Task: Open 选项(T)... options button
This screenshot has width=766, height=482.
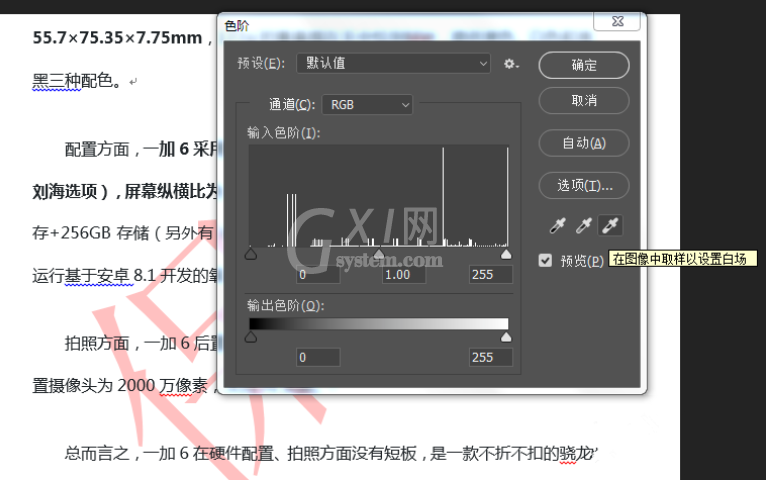Action: (584, 186)
